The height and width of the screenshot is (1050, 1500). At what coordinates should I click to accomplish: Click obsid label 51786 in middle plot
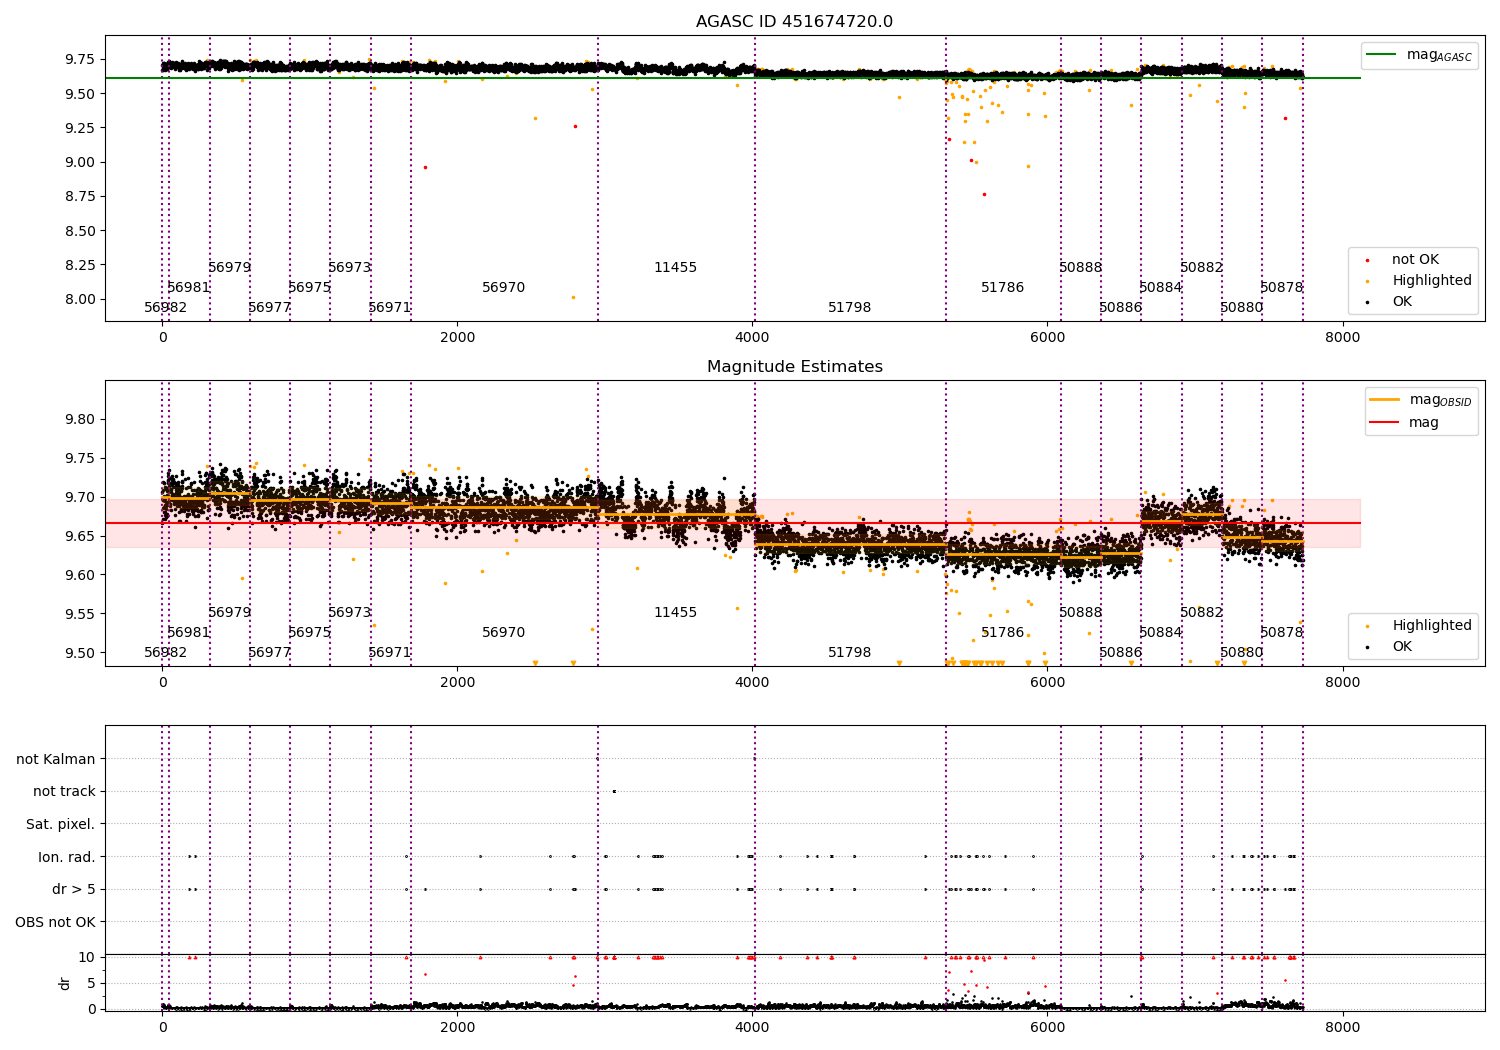tap(1003, 633)
